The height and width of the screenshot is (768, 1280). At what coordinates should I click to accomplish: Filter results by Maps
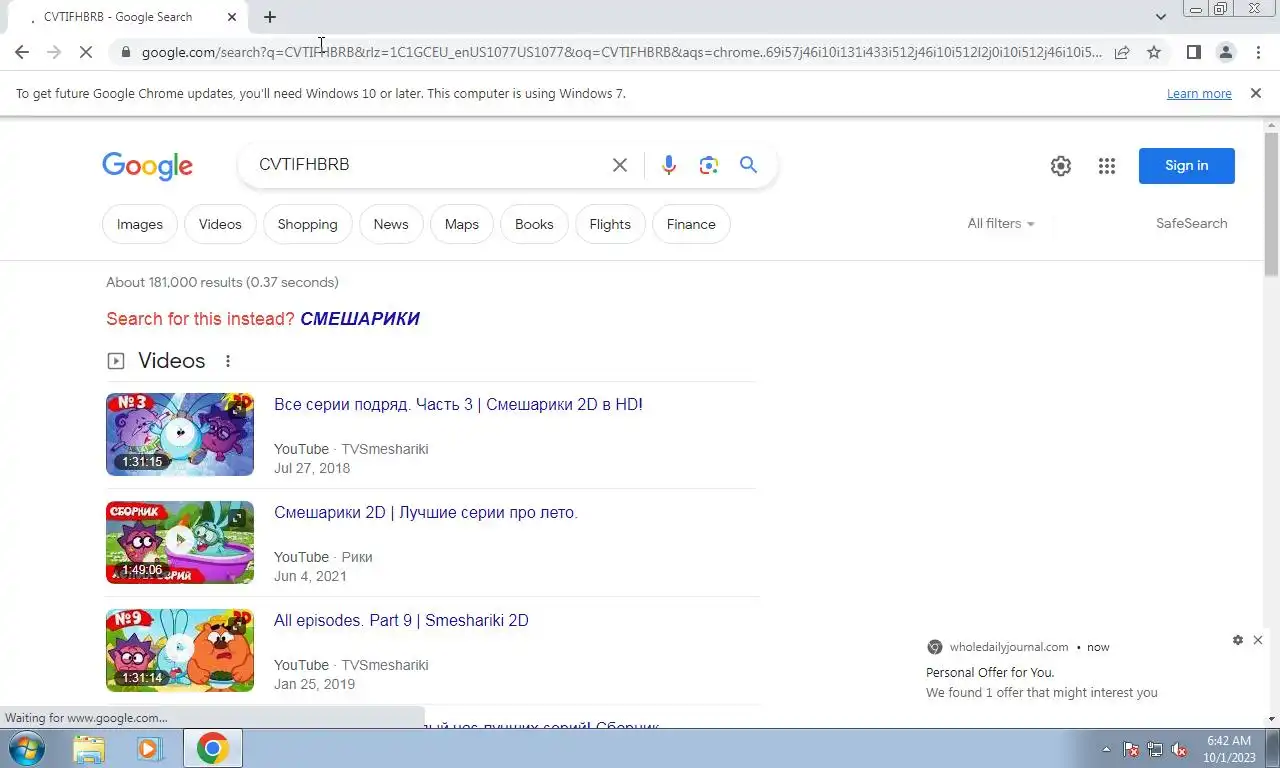click(x=462, y=224)
